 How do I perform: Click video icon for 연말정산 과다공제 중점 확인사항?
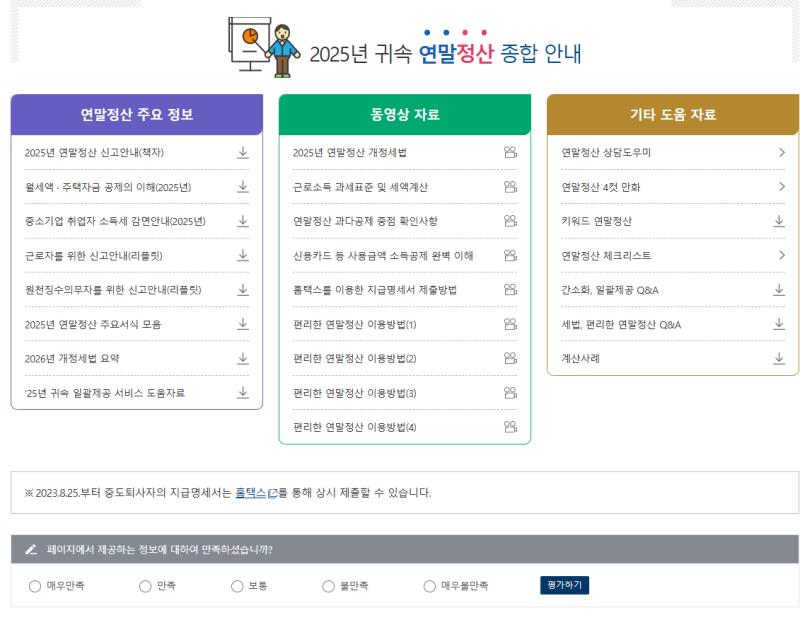[x=510, y=221]
